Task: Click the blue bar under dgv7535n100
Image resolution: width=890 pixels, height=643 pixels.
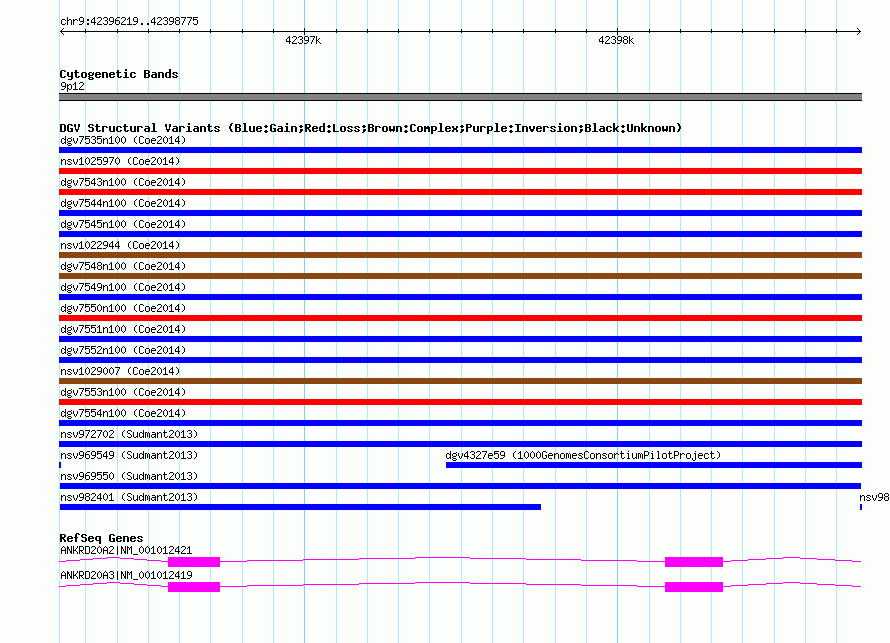Action: [x=460, y=150]
